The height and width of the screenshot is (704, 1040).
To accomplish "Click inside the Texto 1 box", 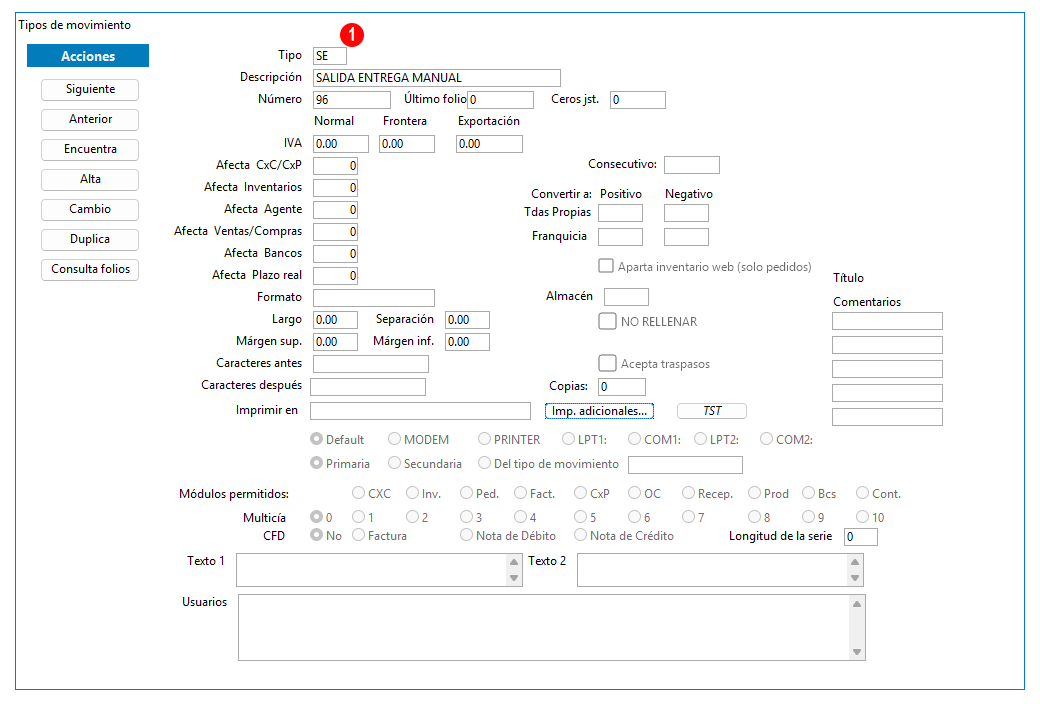I will (371, 570).
